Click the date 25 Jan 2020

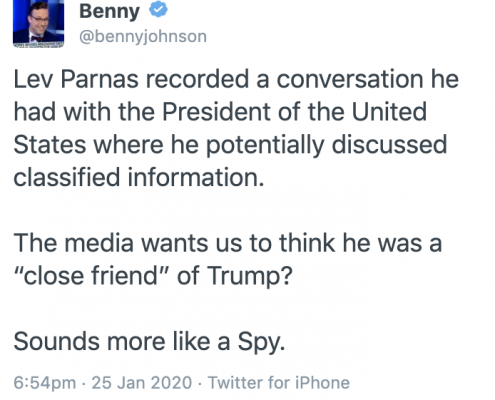pos(142,383)
